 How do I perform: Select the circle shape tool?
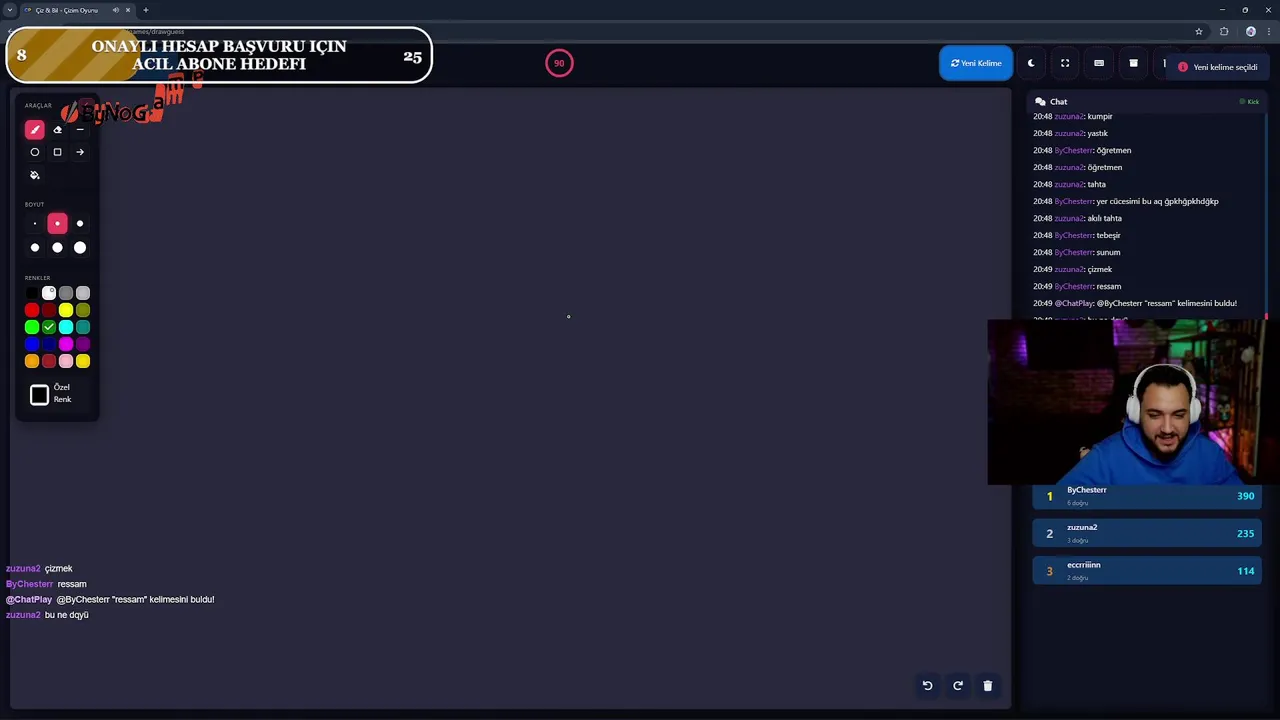click(x=35, y=152)
